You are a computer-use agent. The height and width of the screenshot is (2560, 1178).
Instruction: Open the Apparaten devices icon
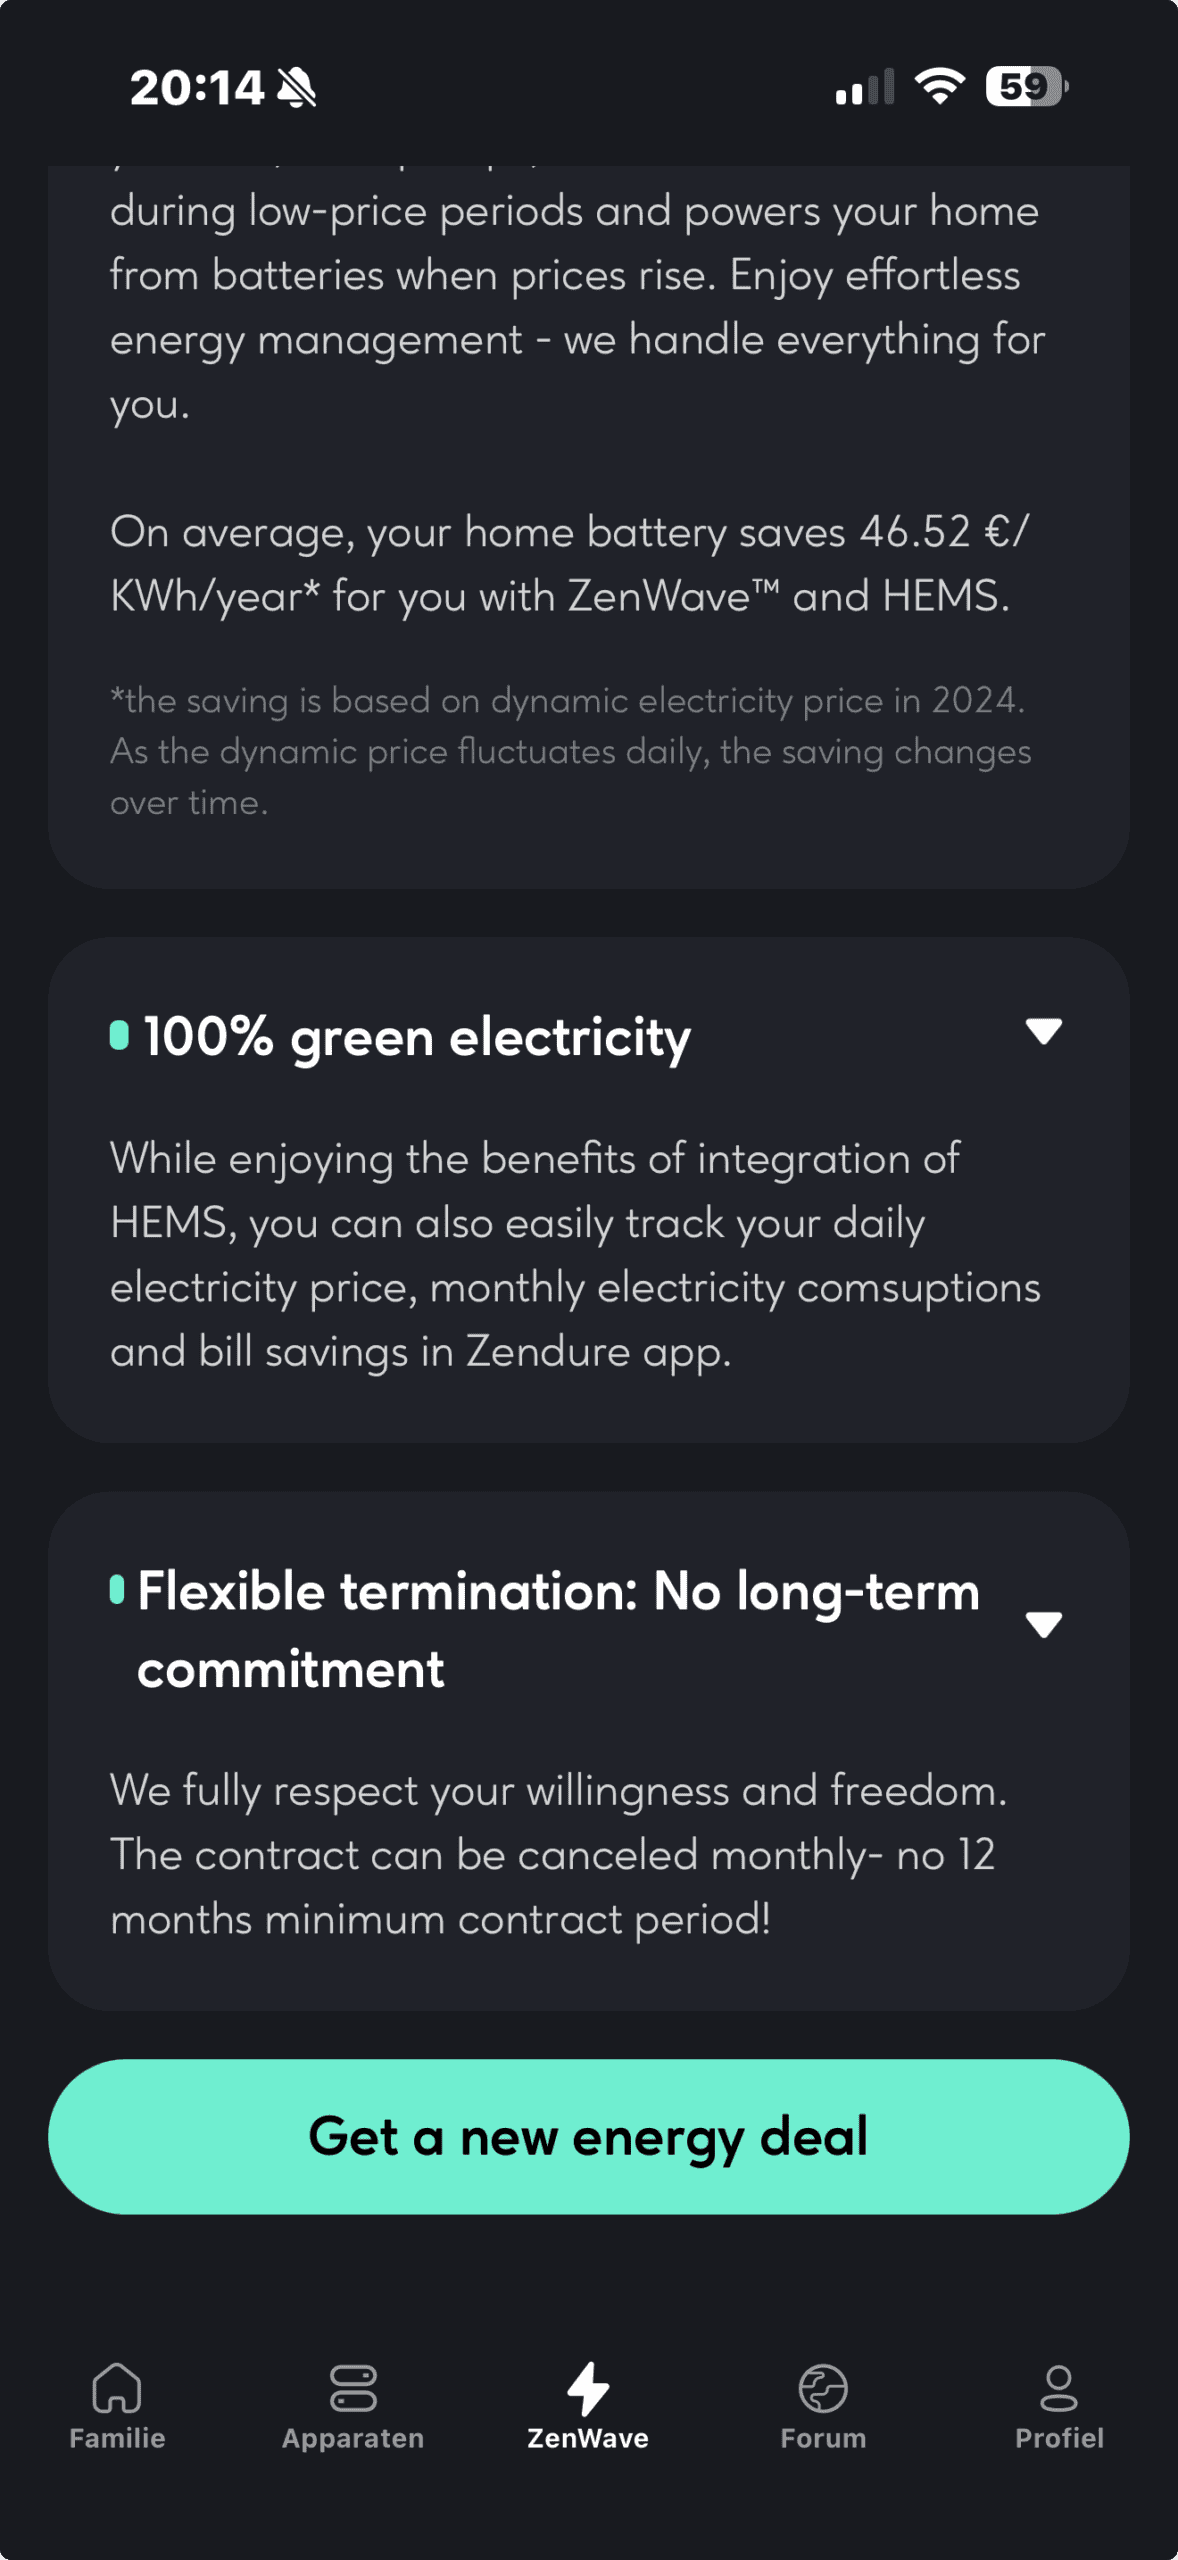[x=353, y=2387]
